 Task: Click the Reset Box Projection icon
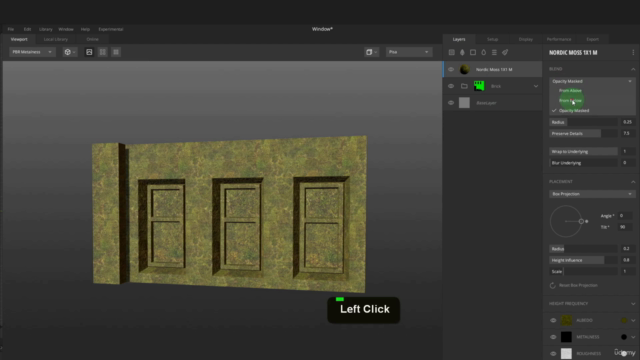(553, 285)
